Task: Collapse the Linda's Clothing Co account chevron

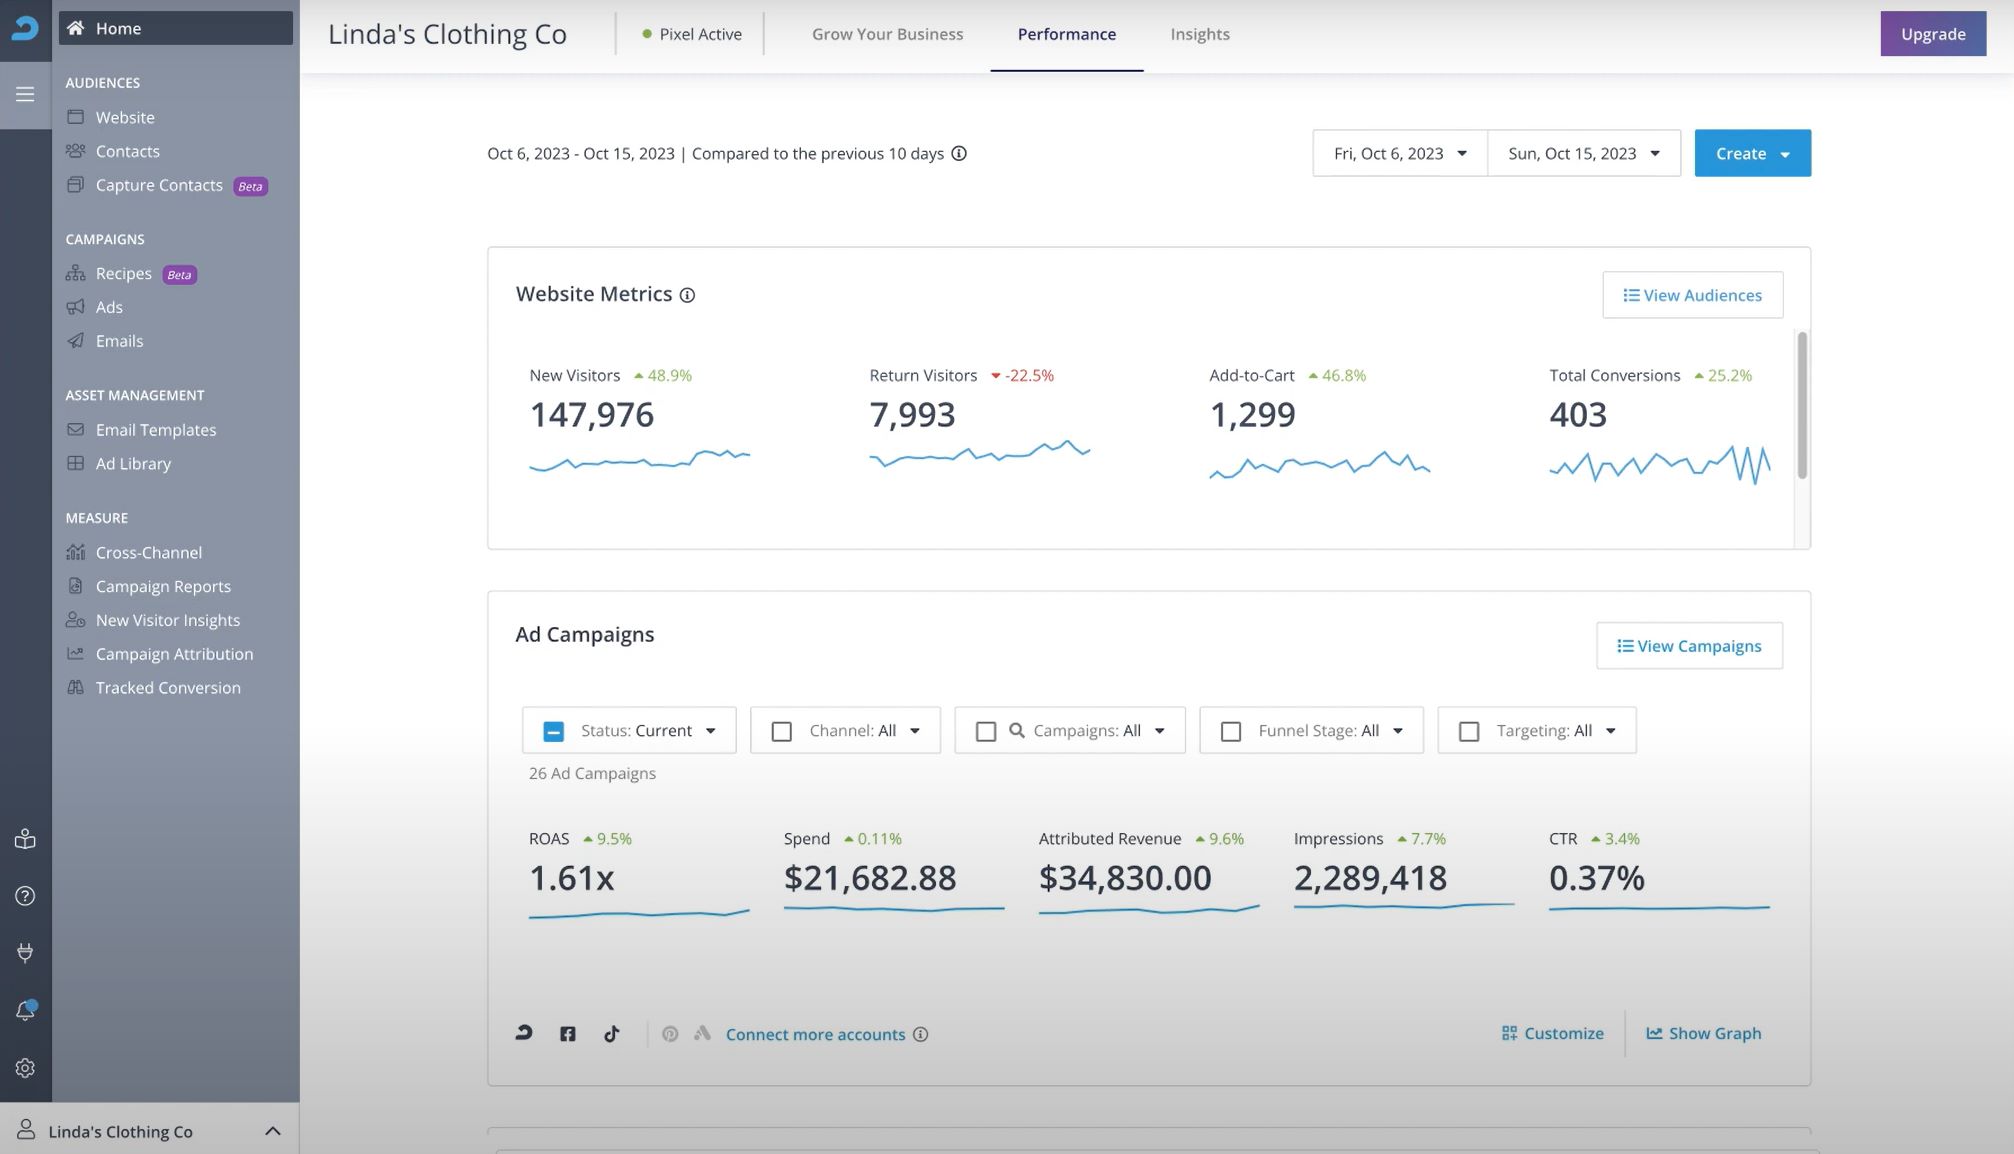Action: click(x=272, y=1130)
